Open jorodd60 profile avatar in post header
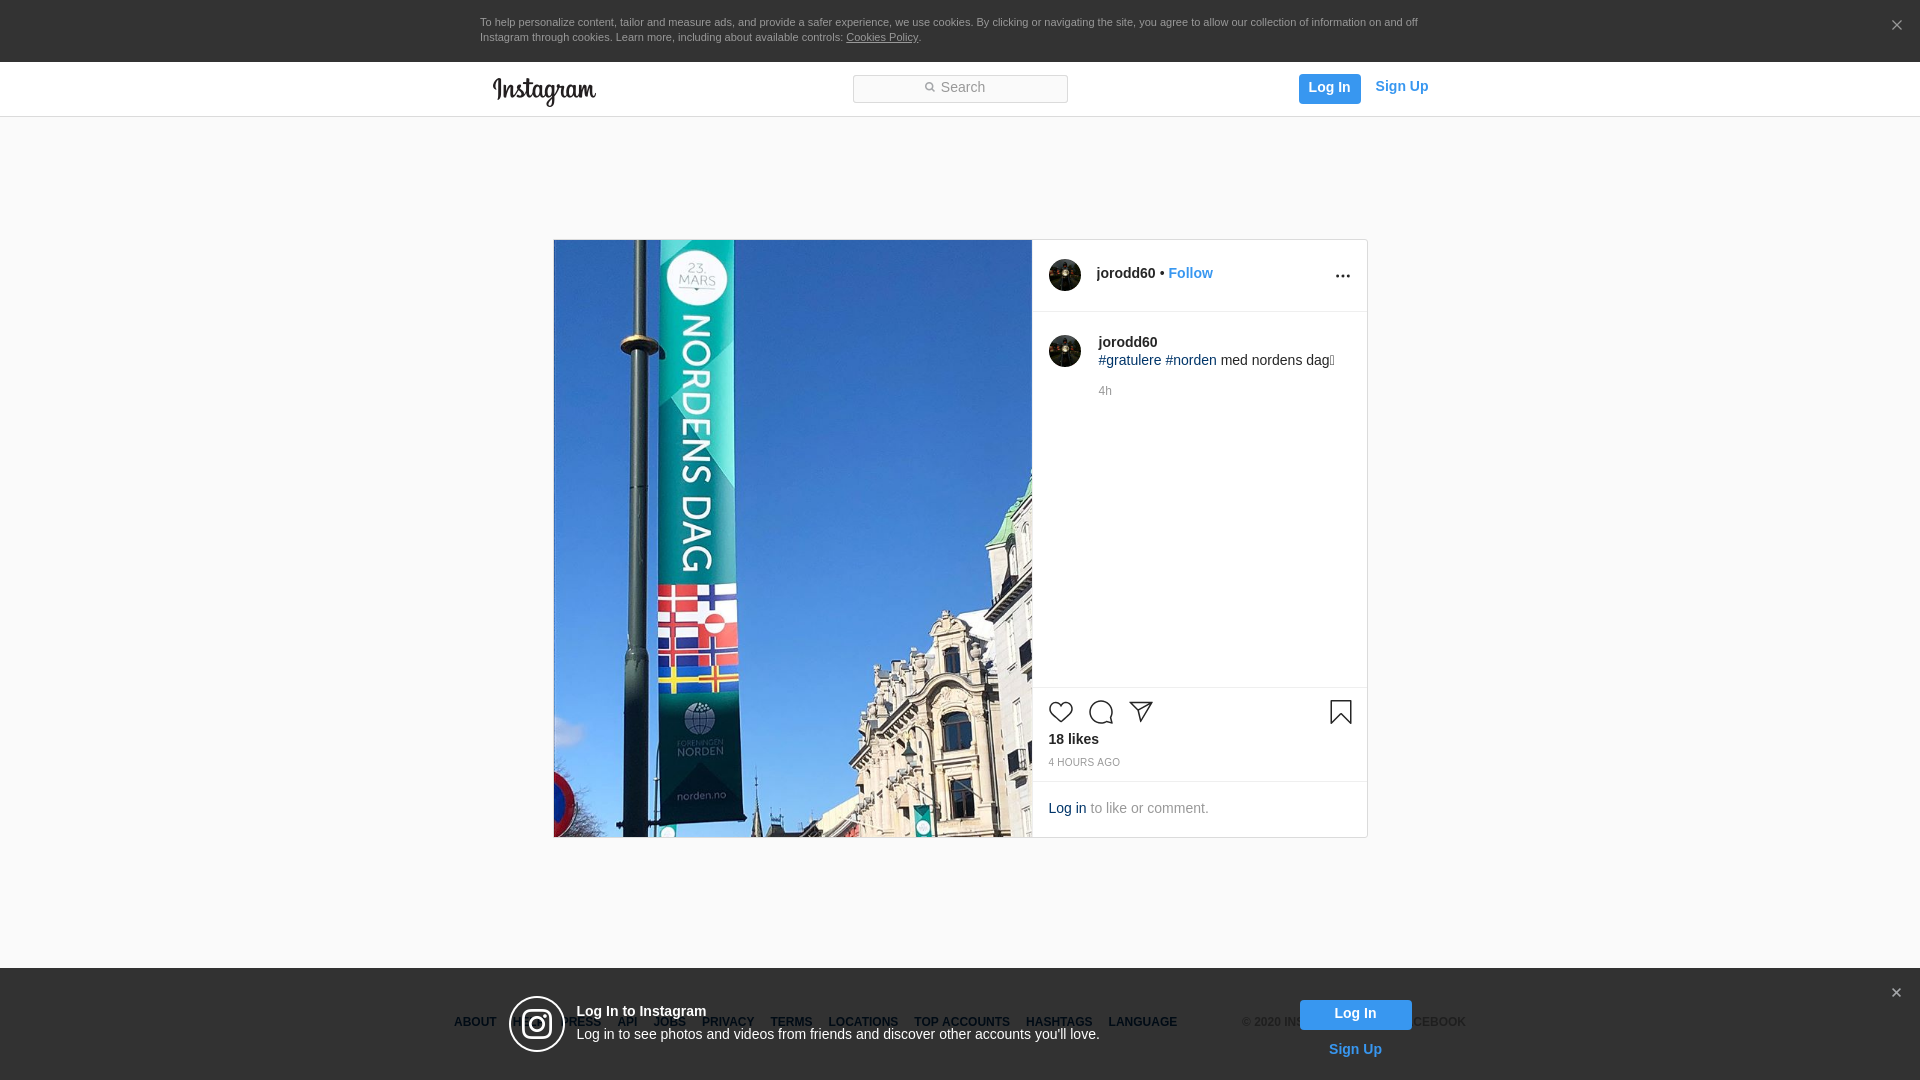This screenshot has width=1920, height=1080. pos(1064,275)
